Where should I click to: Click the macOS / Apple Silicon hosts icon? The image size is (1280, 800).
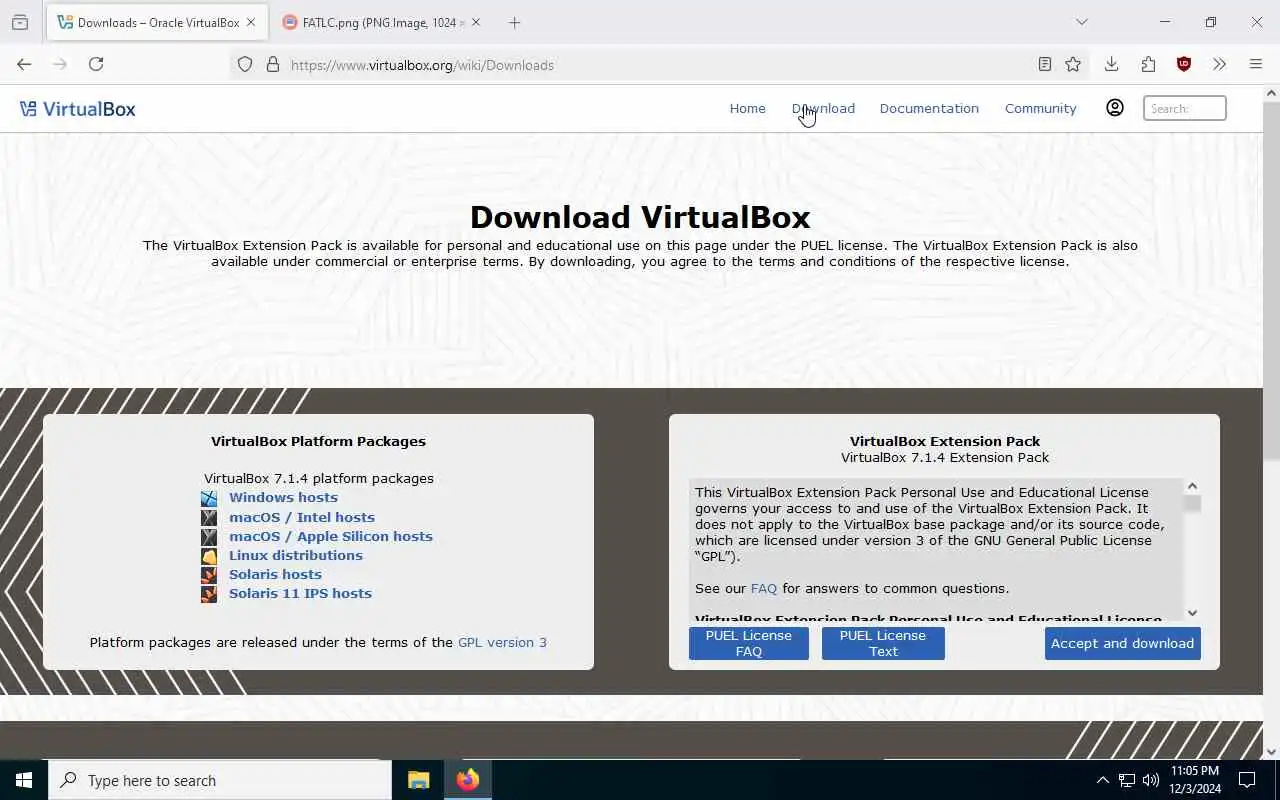coord(209,536)
